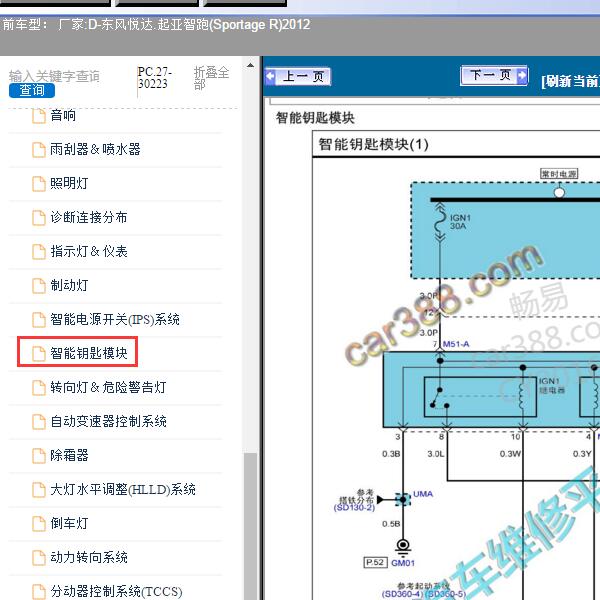600x600 pixels.
Task: Click the document icon beside 制动灯
Action: tap(39, 286)
